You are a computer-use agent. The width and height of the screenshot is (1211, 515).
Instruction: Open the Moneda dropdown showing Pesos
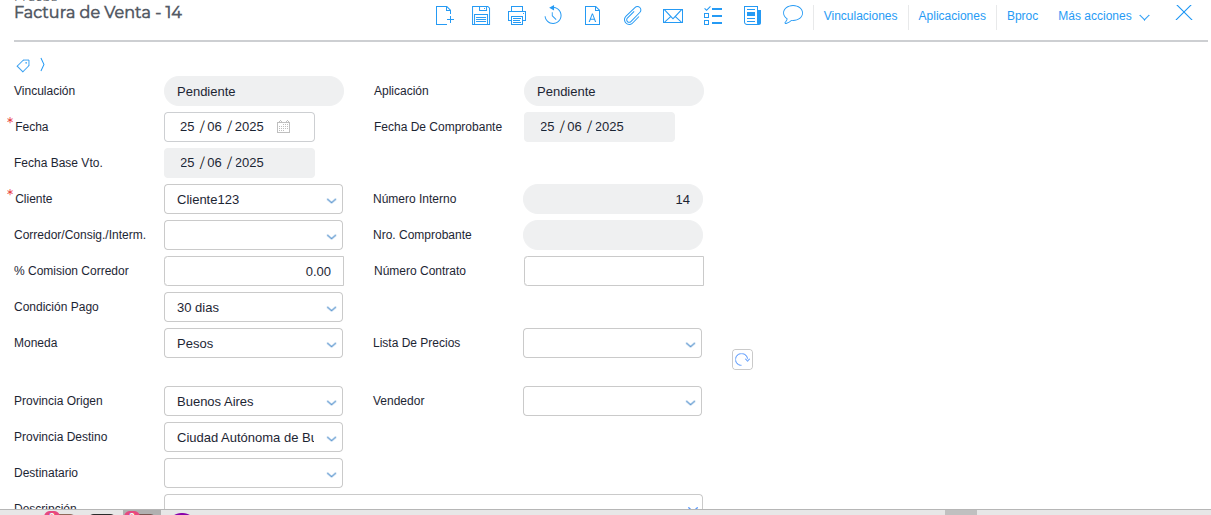tap(253, 343)
